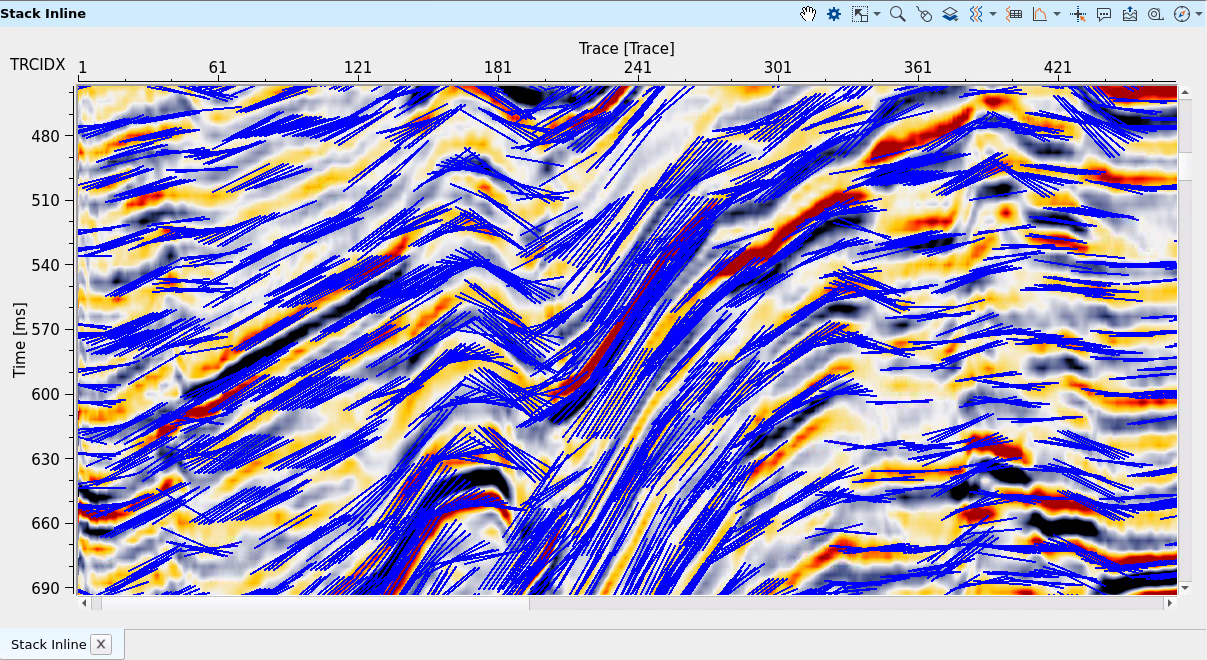This screenshot has height=660, width=1207.
Task: Toggle the layers display icon
Action: pyautogui.click(x=949, y=14)
